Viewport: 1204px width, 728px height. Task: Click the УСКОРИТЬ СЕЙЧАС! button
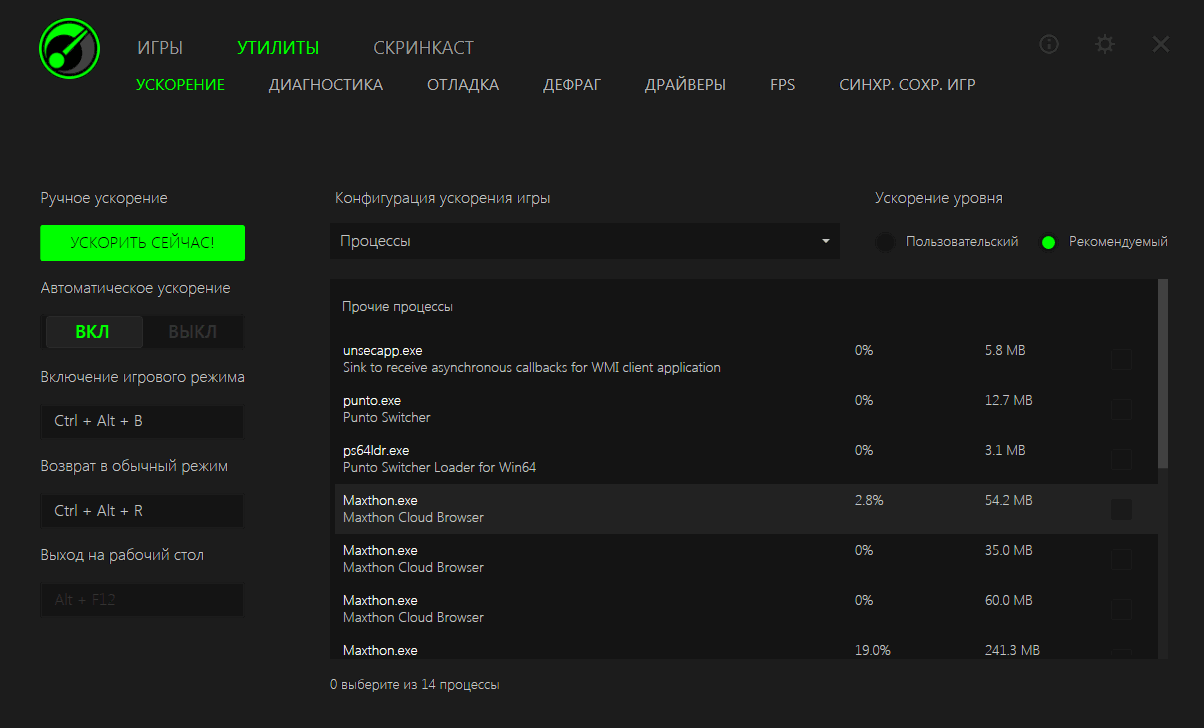point(142,243)
